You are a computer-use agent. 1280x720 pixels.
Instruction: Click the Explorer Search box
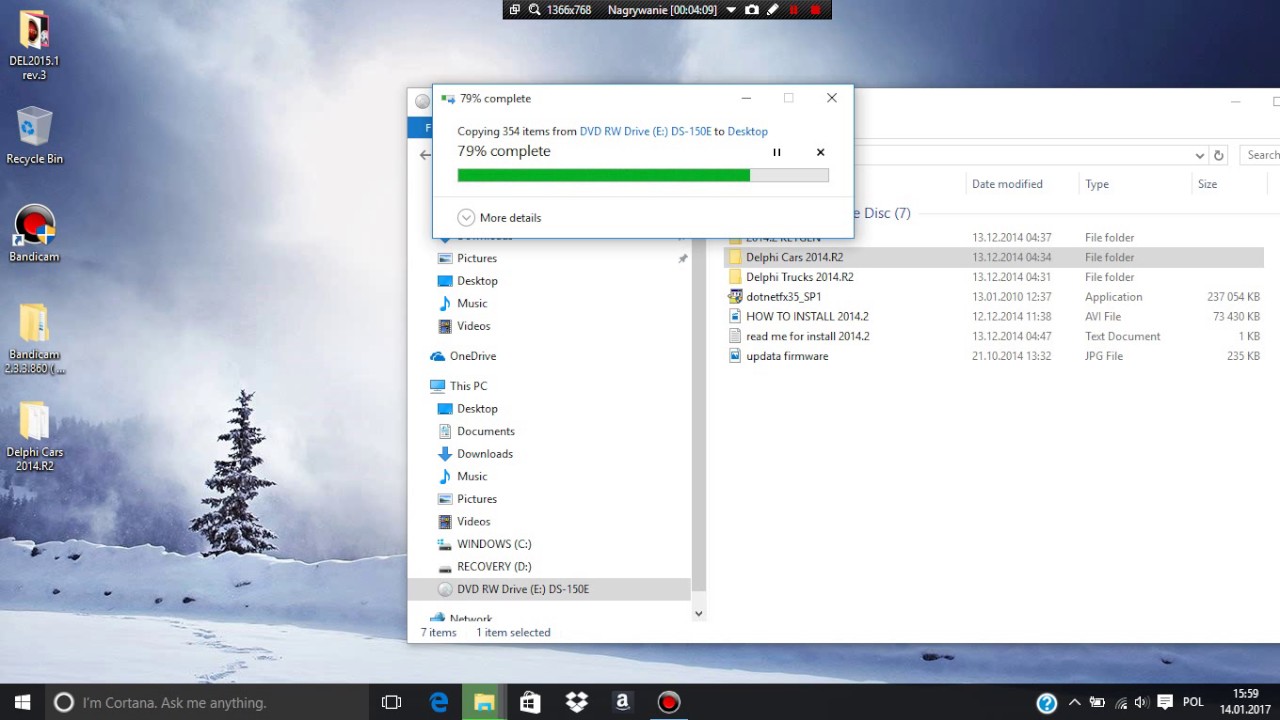click(1260, 155)
